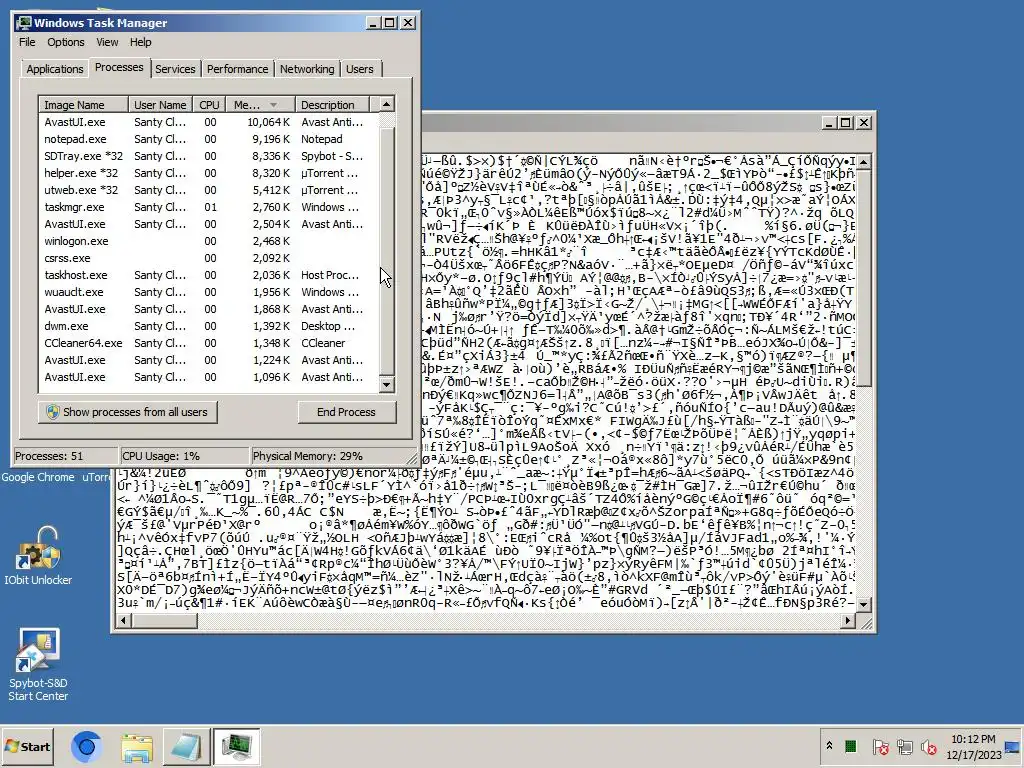Screen dimensions: 1024x768
Task: Sort by CPU column header
Action: 209,104
